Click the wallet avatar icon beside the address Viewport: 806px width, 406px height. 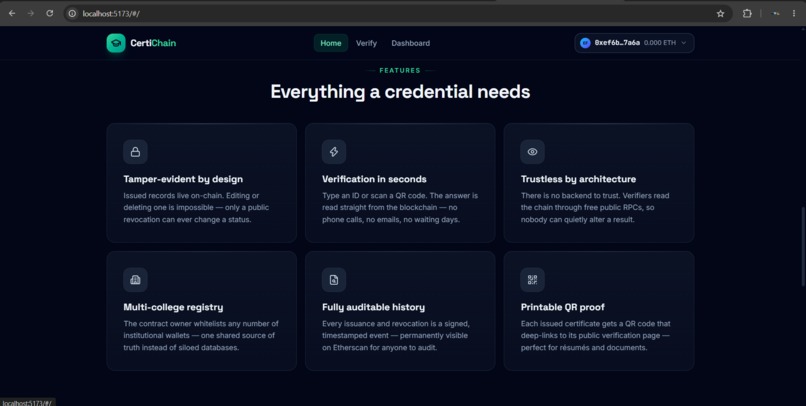coord(585,43)
